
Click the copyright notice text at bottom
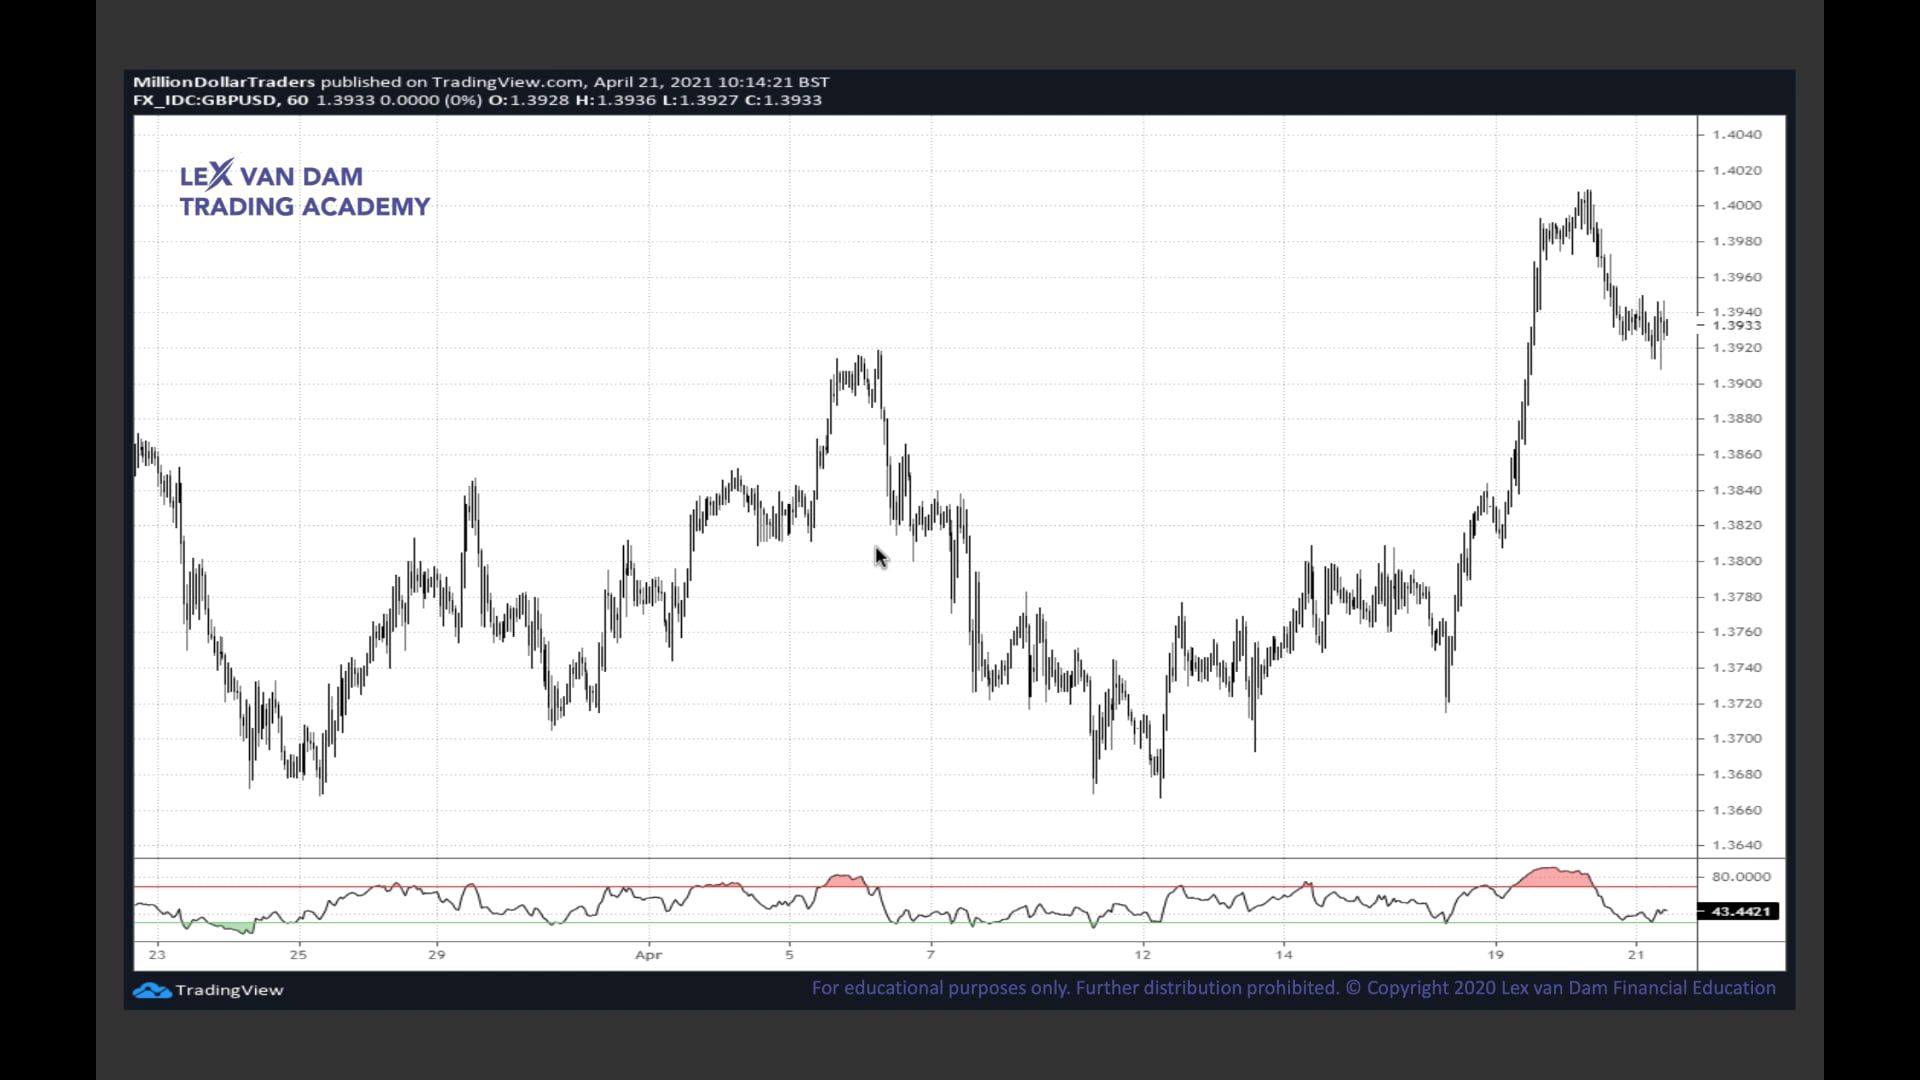coord(1293,988)
